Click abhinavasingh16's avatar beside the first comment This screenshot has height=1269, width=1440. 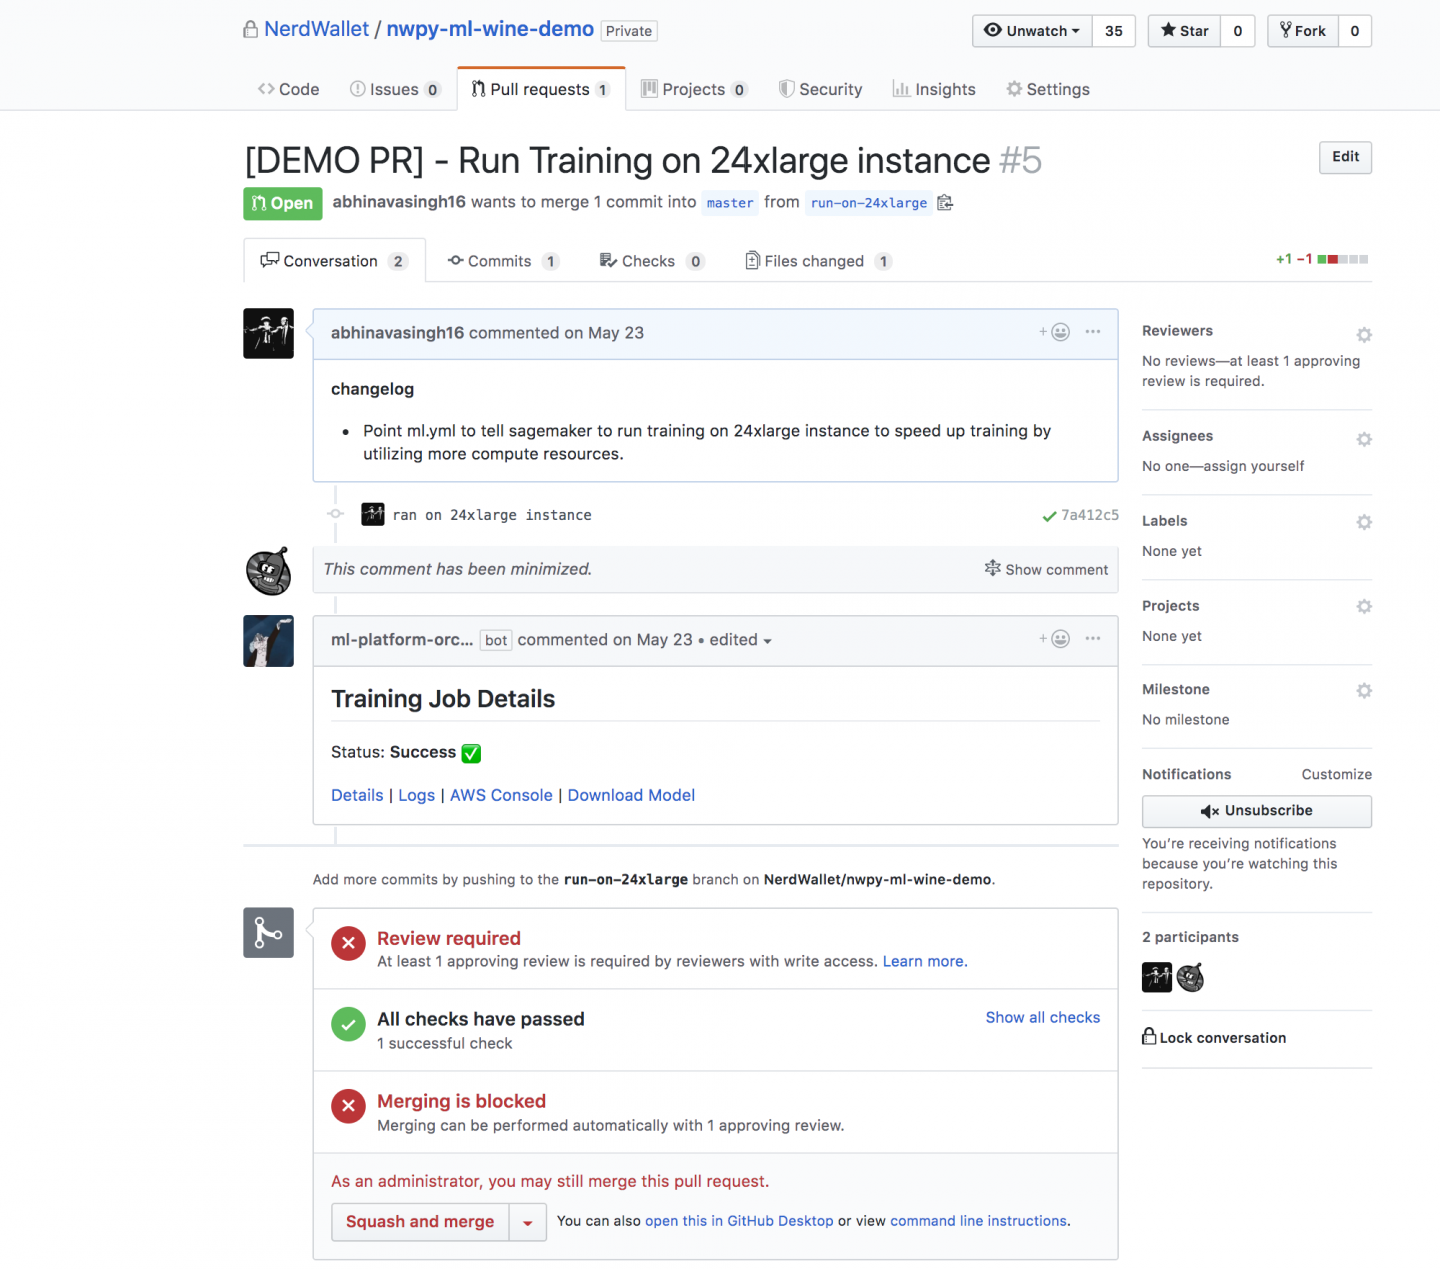click(268, 333)
